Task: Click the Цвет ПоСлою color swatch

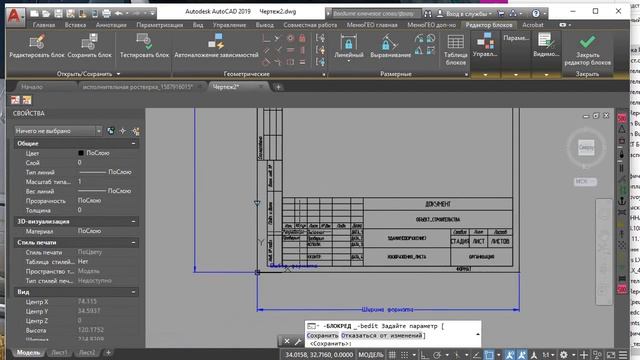Action: click(x=81, y=153)
